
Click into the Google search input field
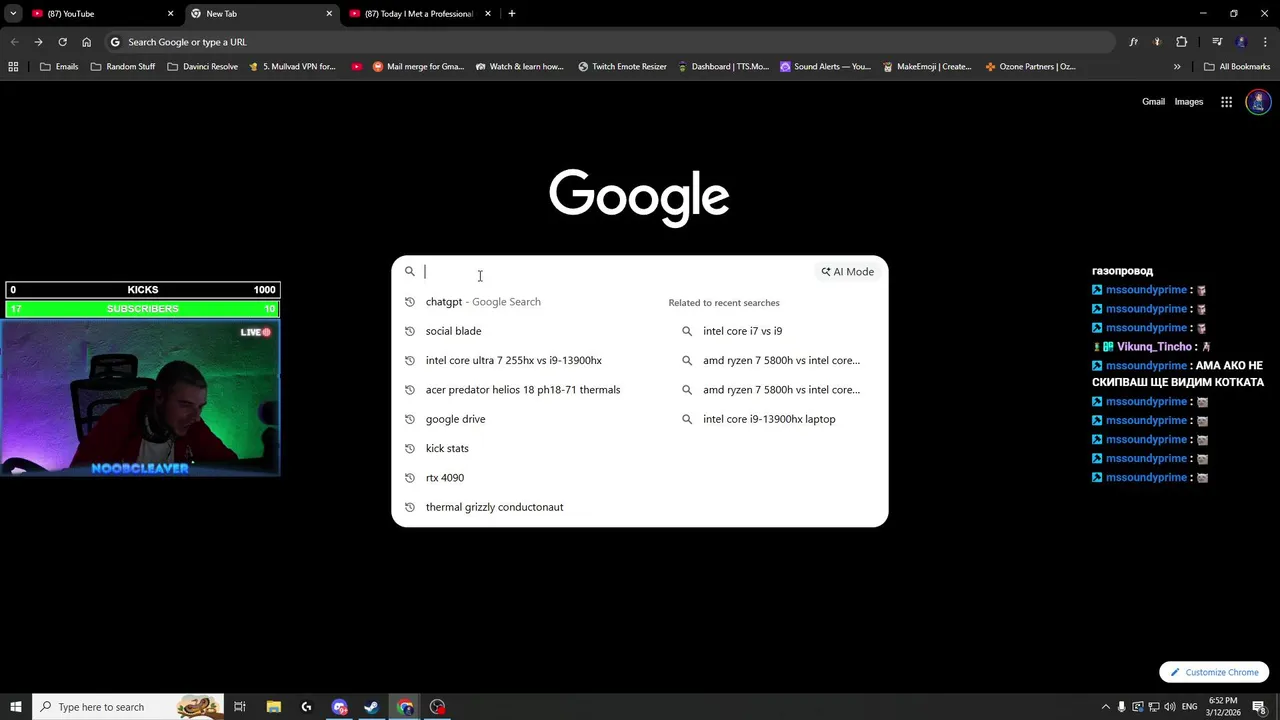click(x=618, y=272)
